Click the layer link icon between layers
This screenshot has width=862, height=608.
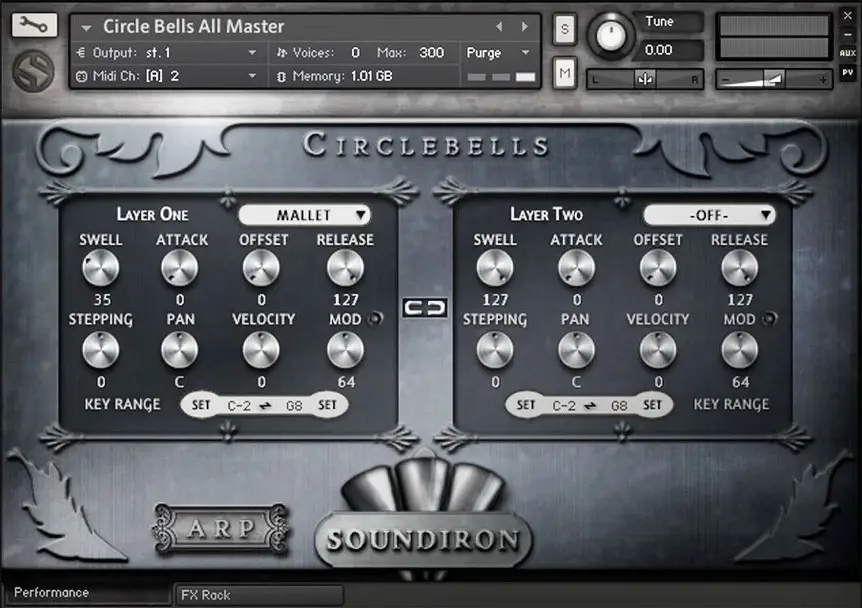424,308
